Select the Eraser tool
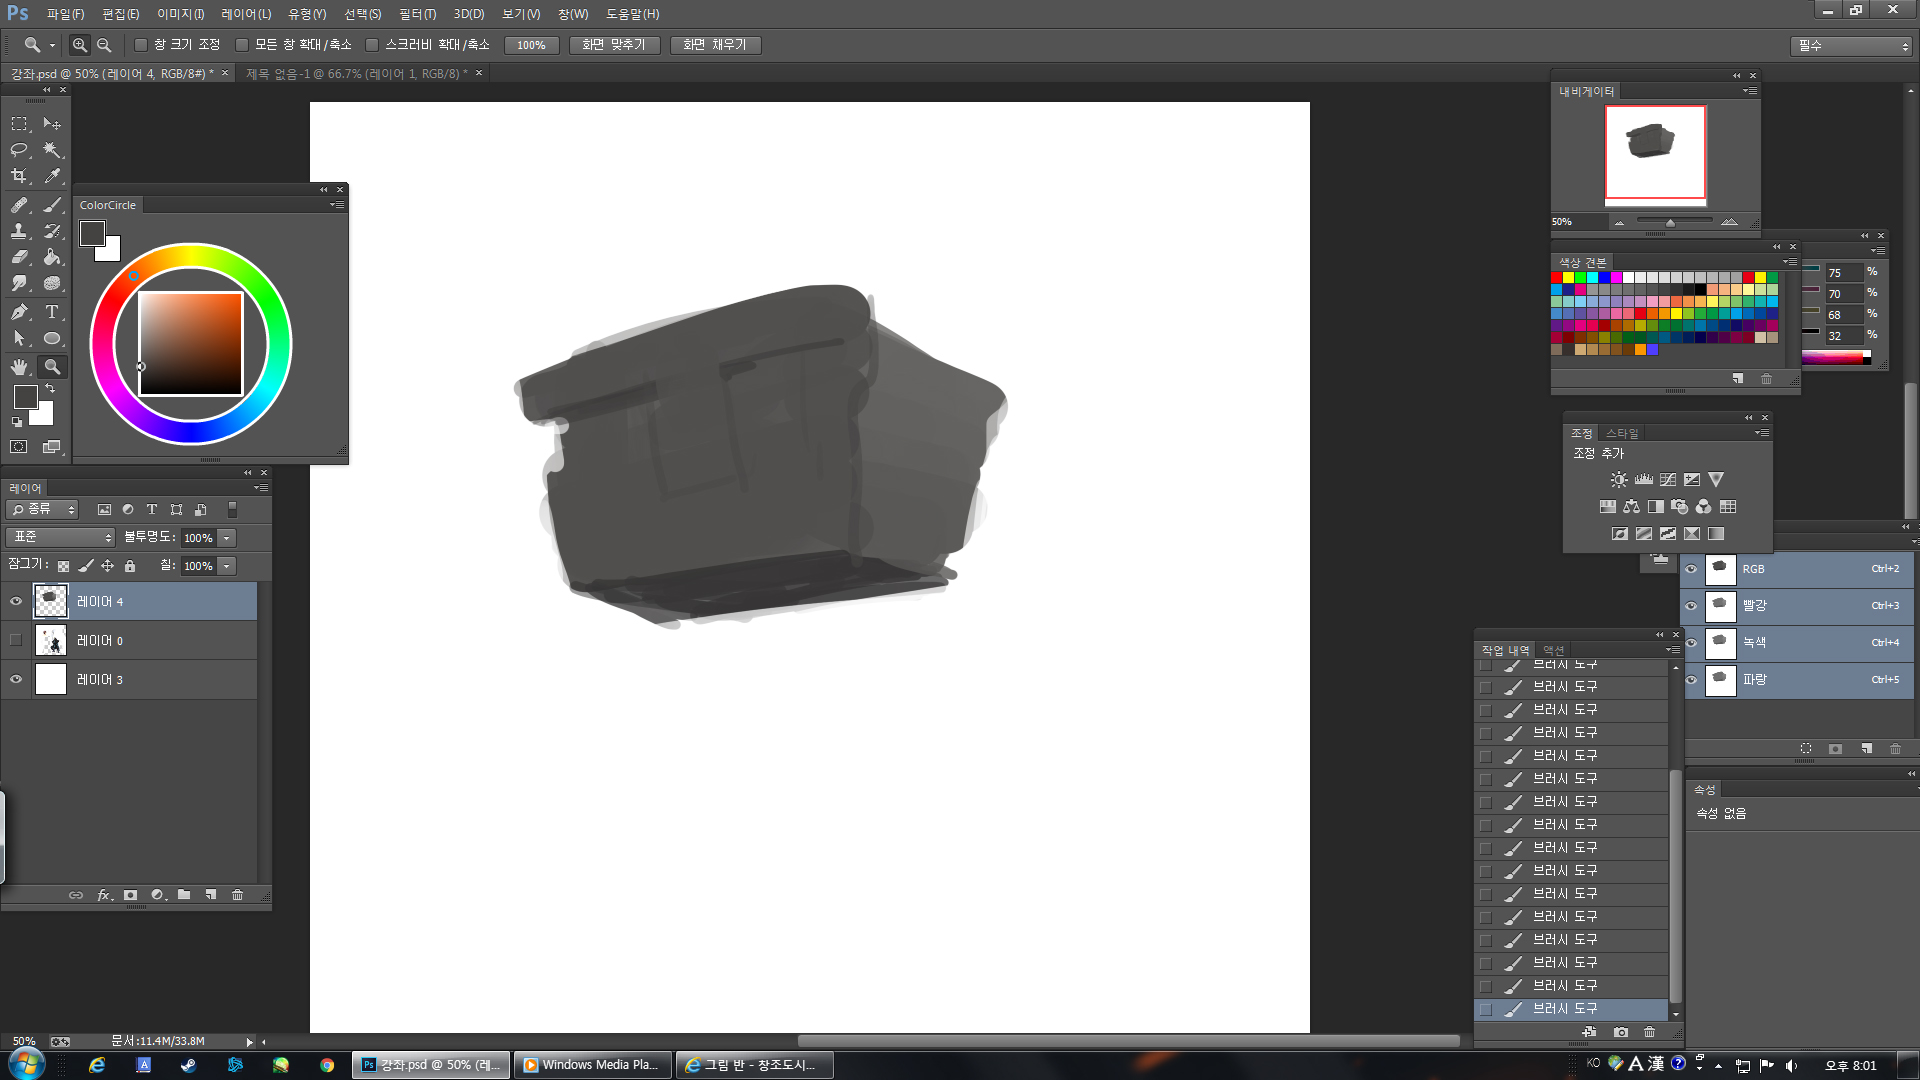Screen dimensions: 1920x1080 click(x=19, y=257)
